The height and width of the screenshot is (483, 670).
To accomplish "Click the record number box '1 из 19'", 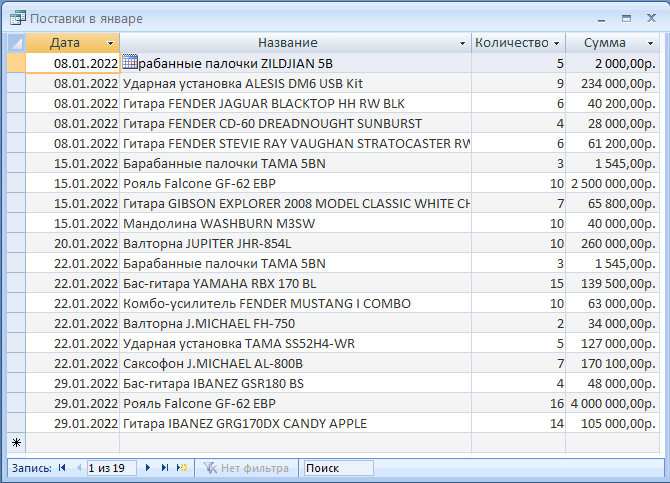I will tap(112, 468).
